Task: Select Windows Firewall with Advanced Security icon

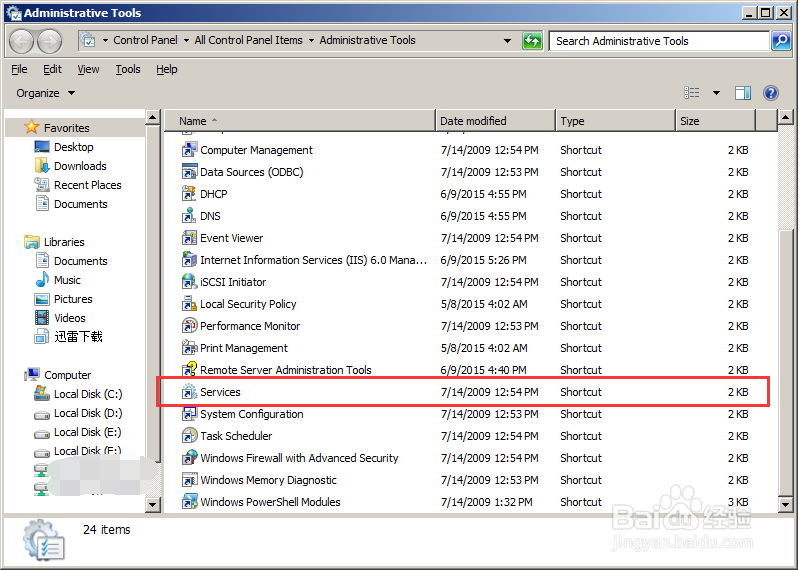Action: point(189,458)
